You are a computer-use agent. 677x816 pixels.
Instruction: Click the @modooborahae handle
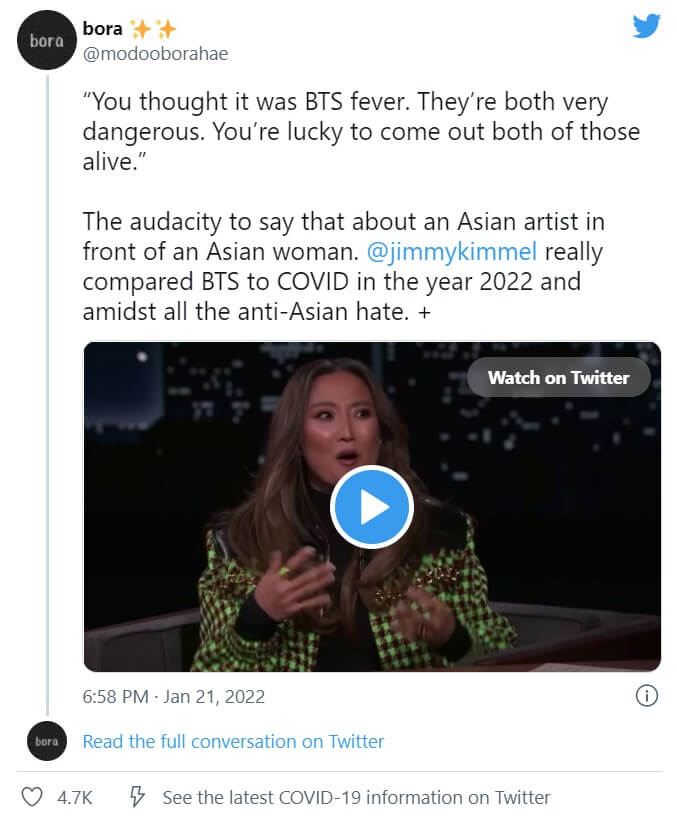pyautogui.click(x=155, y=54)
